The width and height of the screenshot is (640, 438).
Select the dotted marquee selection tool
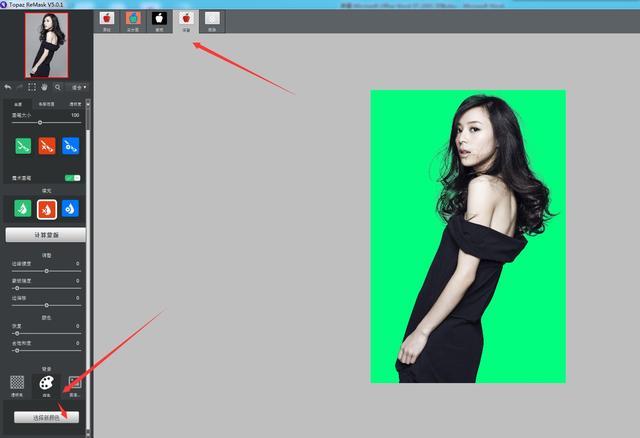(x=32, y=87)
